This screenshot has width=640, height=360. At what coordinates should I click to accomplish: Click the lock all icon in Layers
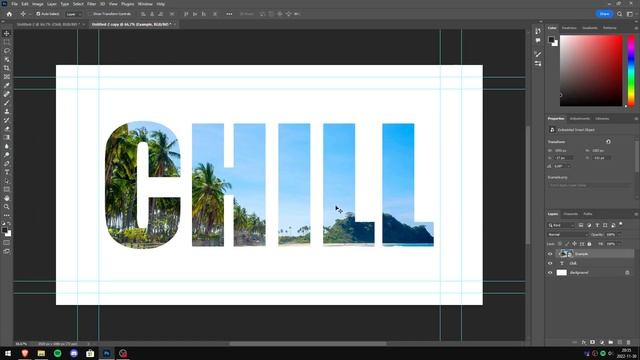click(589, 244)
